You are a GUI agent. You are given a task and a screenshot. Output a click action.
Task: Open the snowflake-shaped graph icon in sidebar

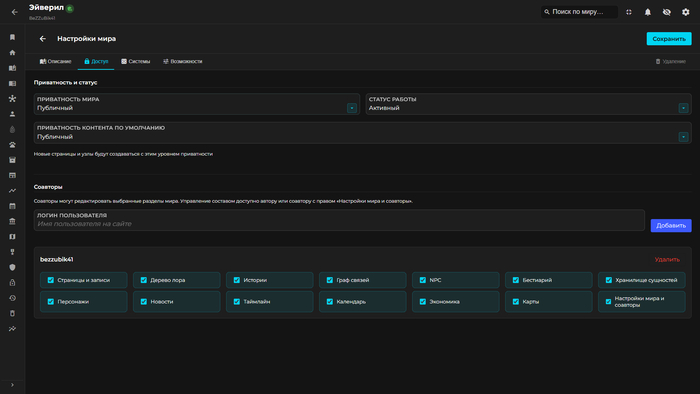pos(12,99)
